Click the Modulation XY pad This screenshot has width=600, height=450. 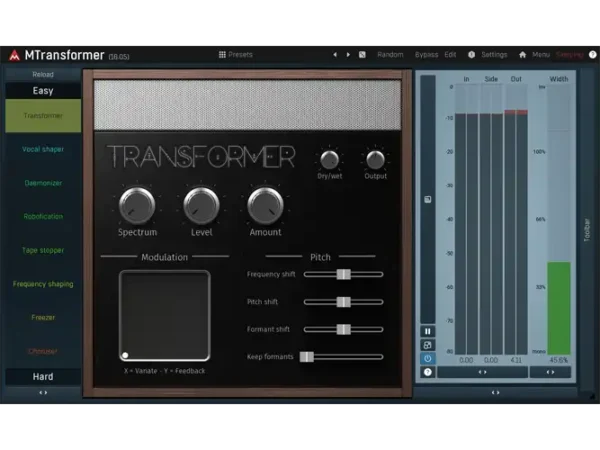pos(165,316)
